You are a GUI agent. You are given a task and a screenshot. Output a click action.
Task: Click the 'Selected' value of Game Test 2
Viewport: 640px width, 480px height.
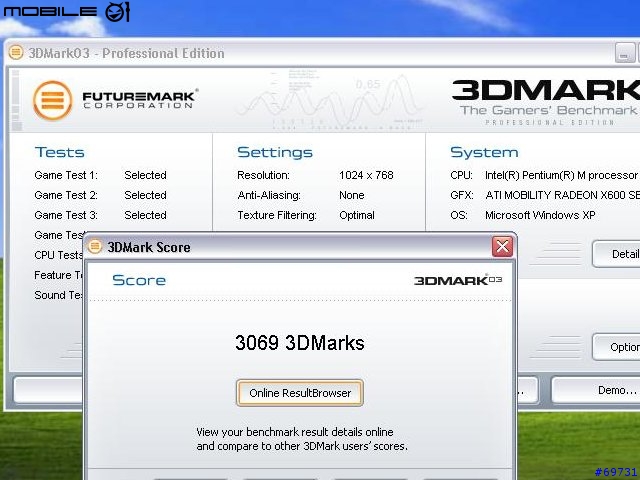coord(145,195)
